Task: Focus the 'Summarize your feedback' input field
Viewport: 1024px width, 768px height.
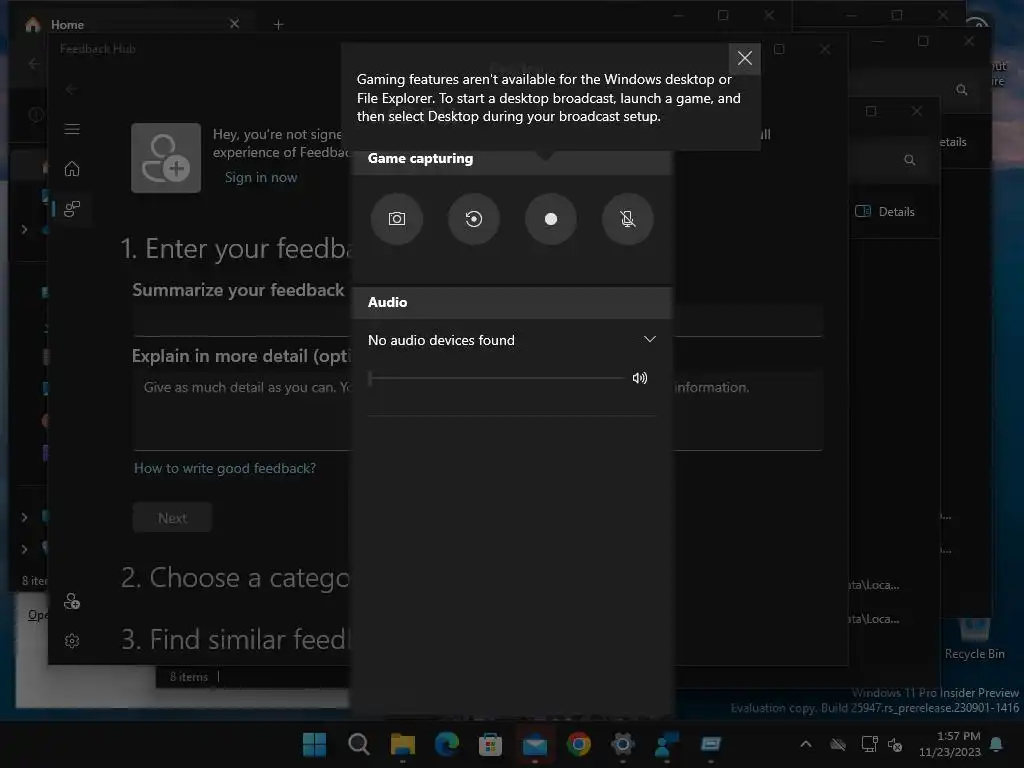Action: pos(477,322)
